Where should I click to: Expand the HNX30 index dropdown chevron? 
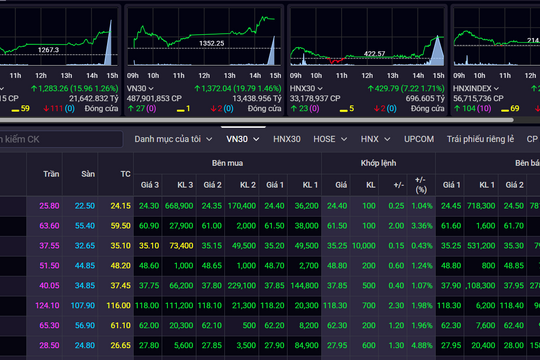click(320, 89)
